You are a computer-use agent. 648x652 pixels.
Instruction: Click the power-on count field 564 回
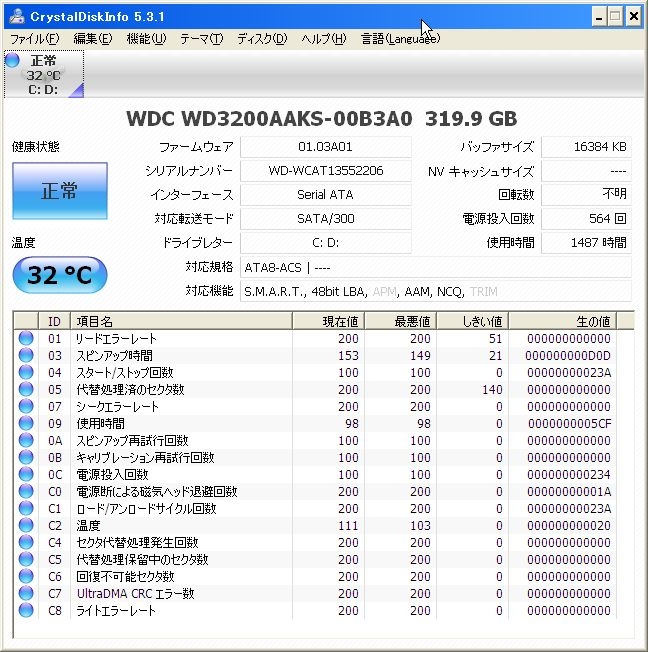(586, 219)
